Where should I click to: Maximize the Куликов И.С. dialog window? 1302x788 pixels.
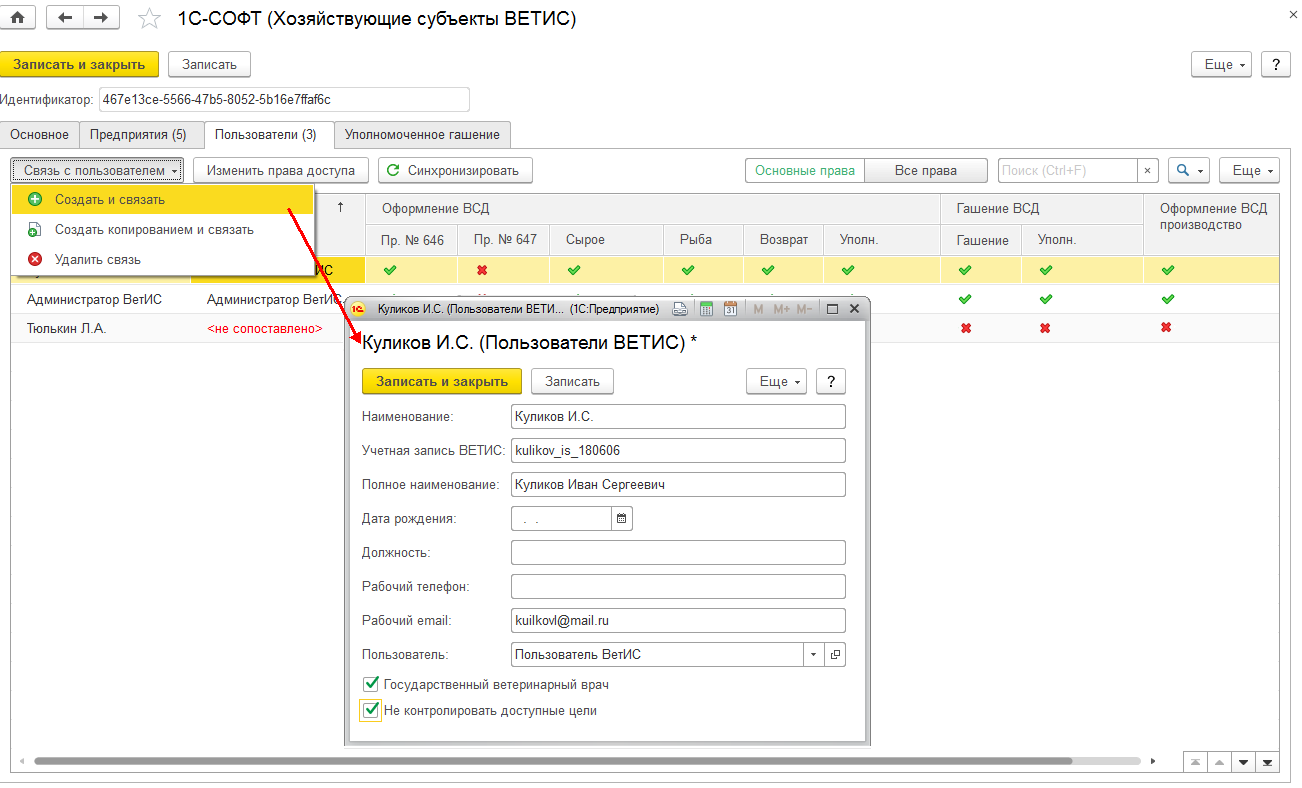coord(833,309)
